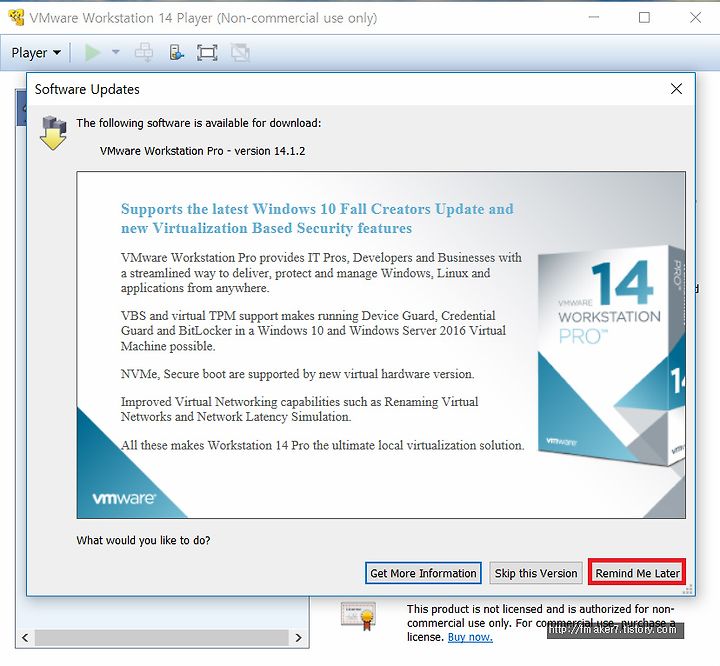Maximize the VMware Player window
The image size is (720, 666).
tap(644, 17)
